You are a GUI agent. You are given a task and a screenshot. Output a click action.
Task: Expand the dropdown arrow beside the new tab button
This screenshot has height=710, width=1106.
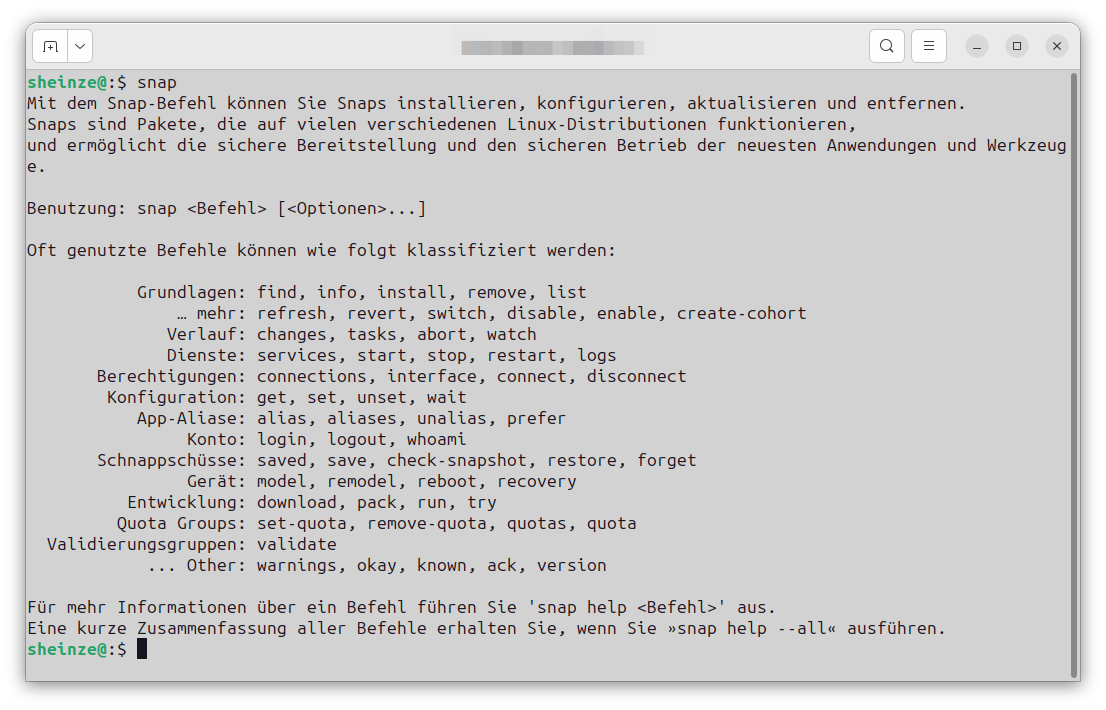(80, 45)
